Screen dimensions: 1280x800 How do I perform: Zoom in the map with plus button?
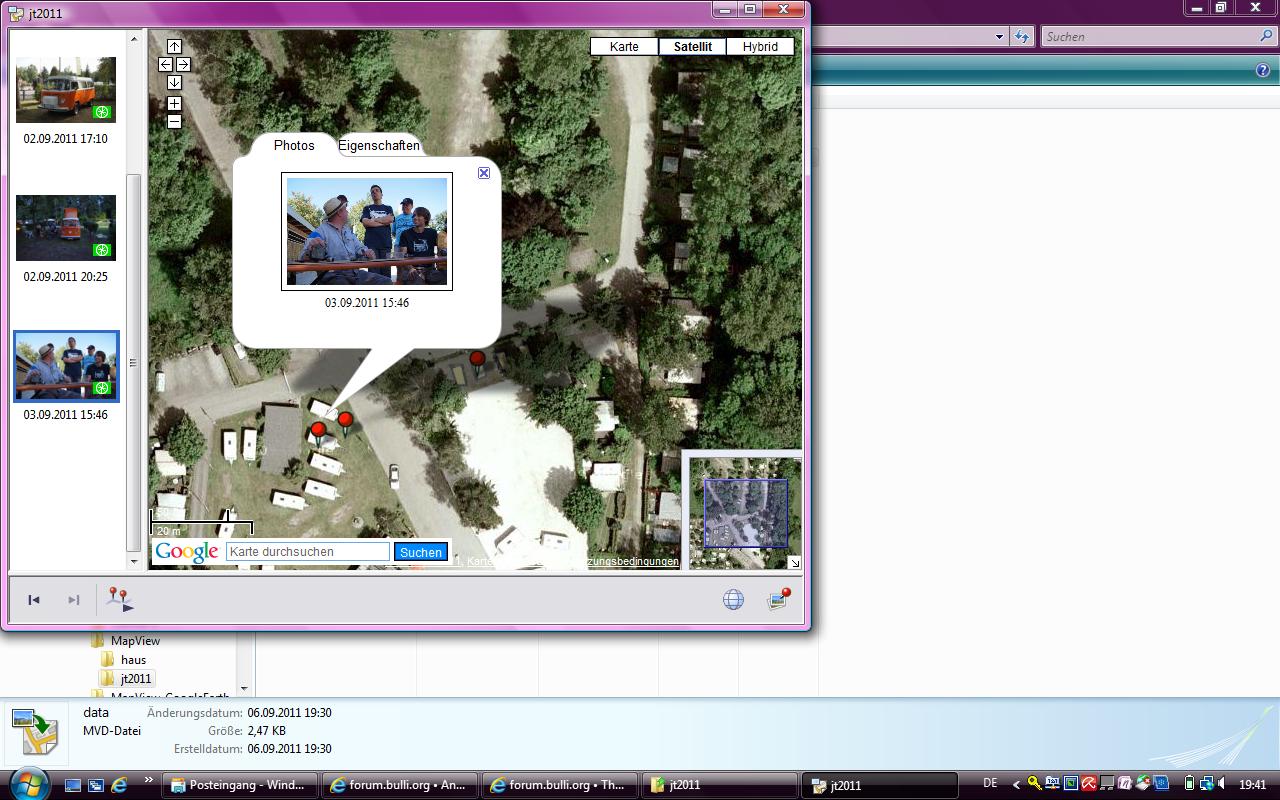click(x=174, y=104)
